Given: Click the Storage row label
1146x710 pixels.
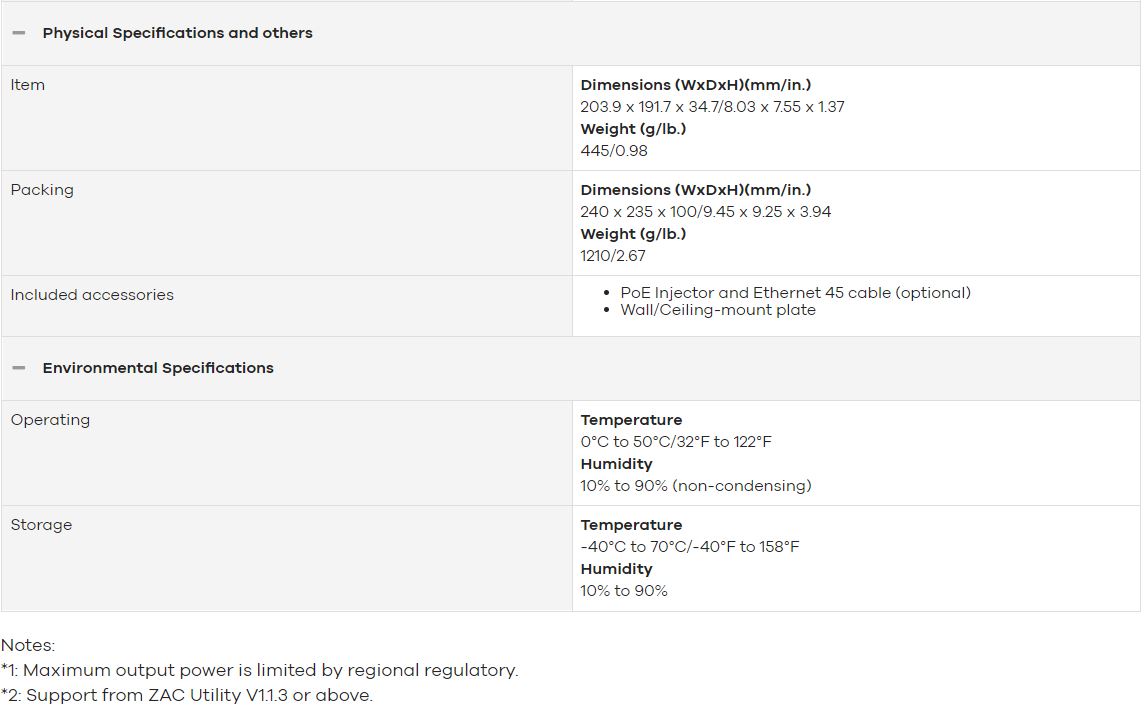Looking at the screenshot, I should 41,525.
